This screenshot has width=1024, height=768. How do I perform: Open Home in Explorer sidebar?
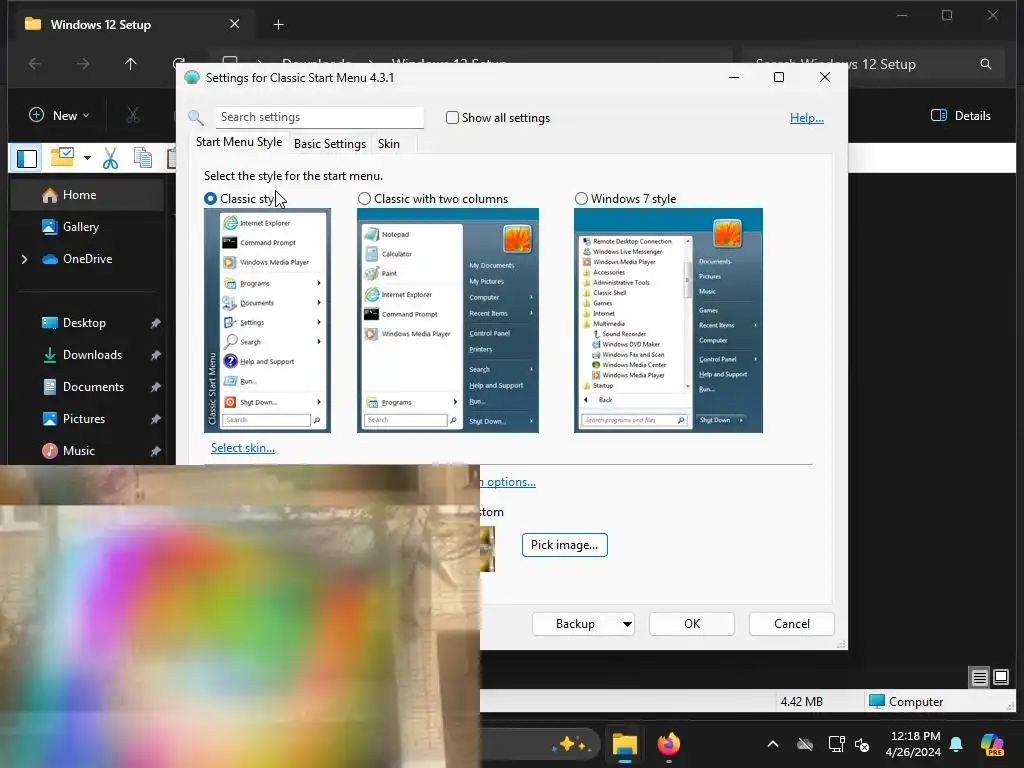pyautogui.click(x=86, y=195)
